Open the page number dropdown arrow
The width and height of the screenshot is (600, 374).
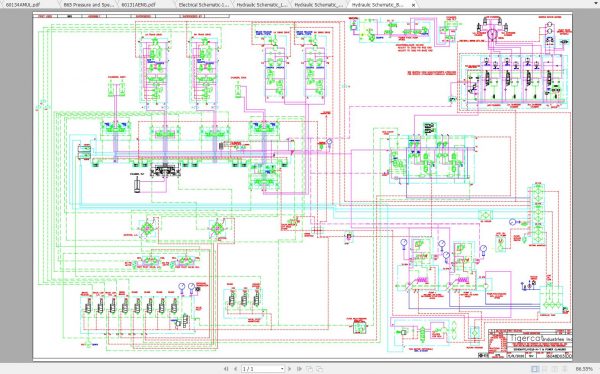point(282,369)
